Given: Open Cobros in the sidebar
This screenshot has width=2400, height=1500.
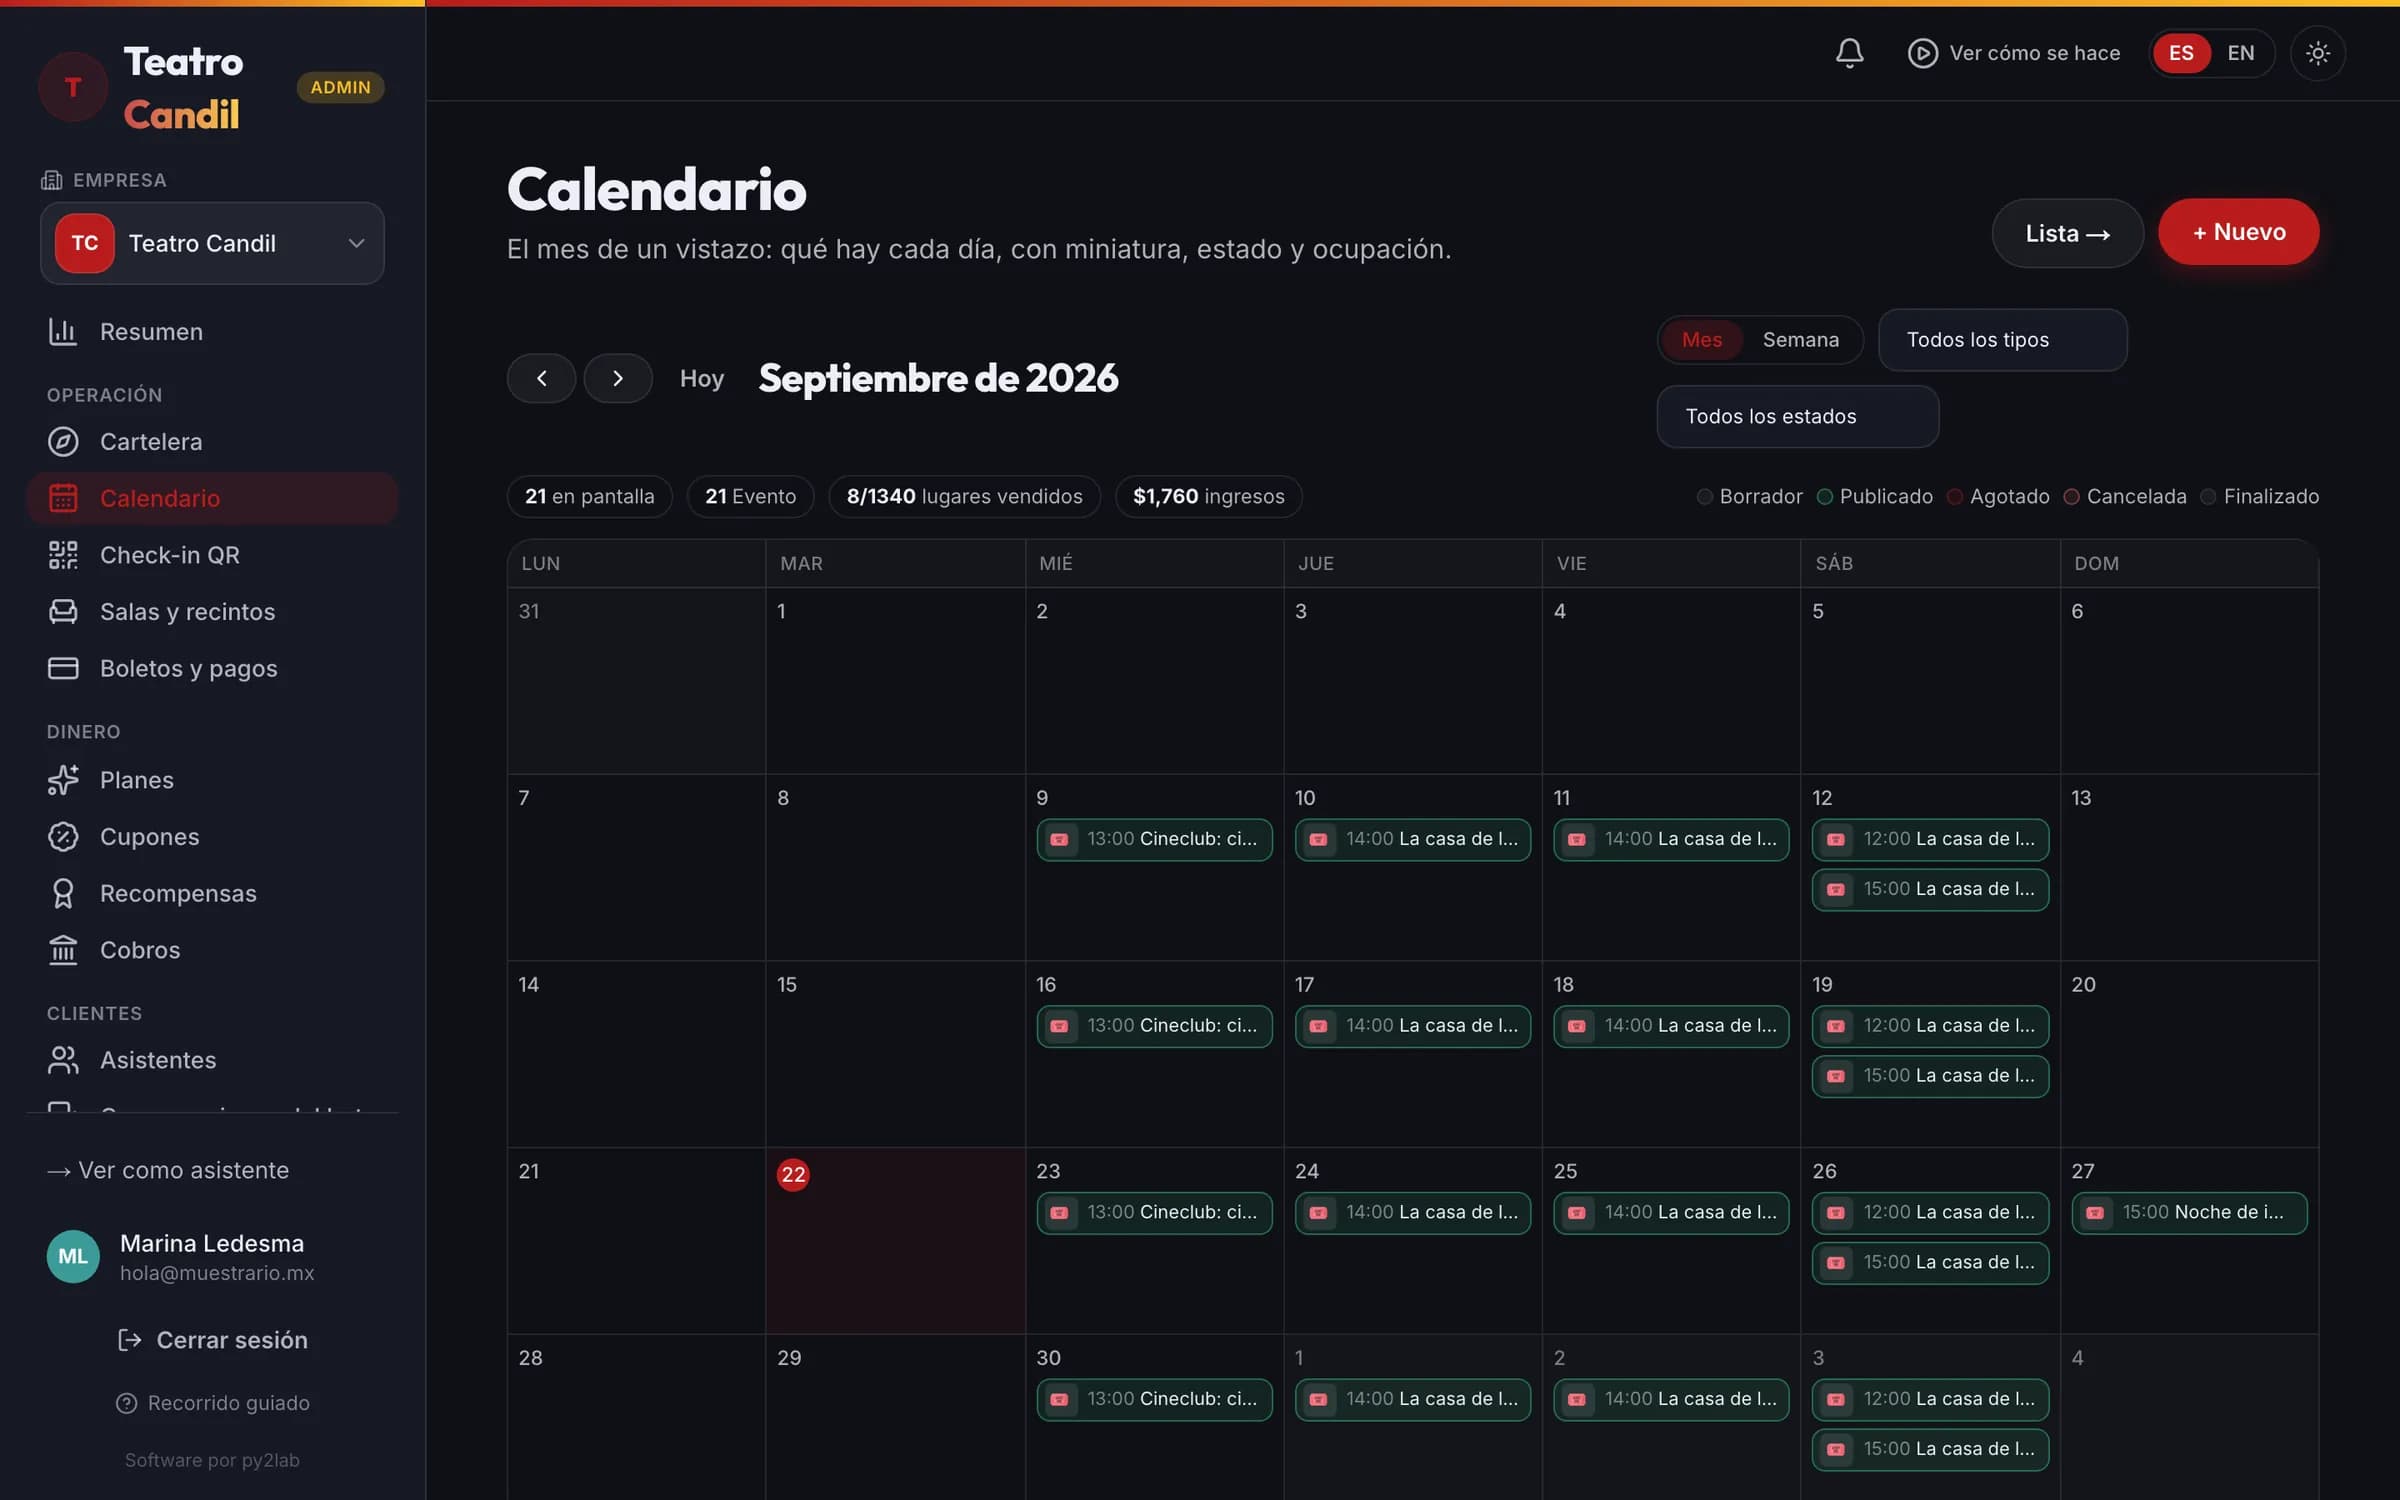Looking at the screenshot, I should point(212,950).
